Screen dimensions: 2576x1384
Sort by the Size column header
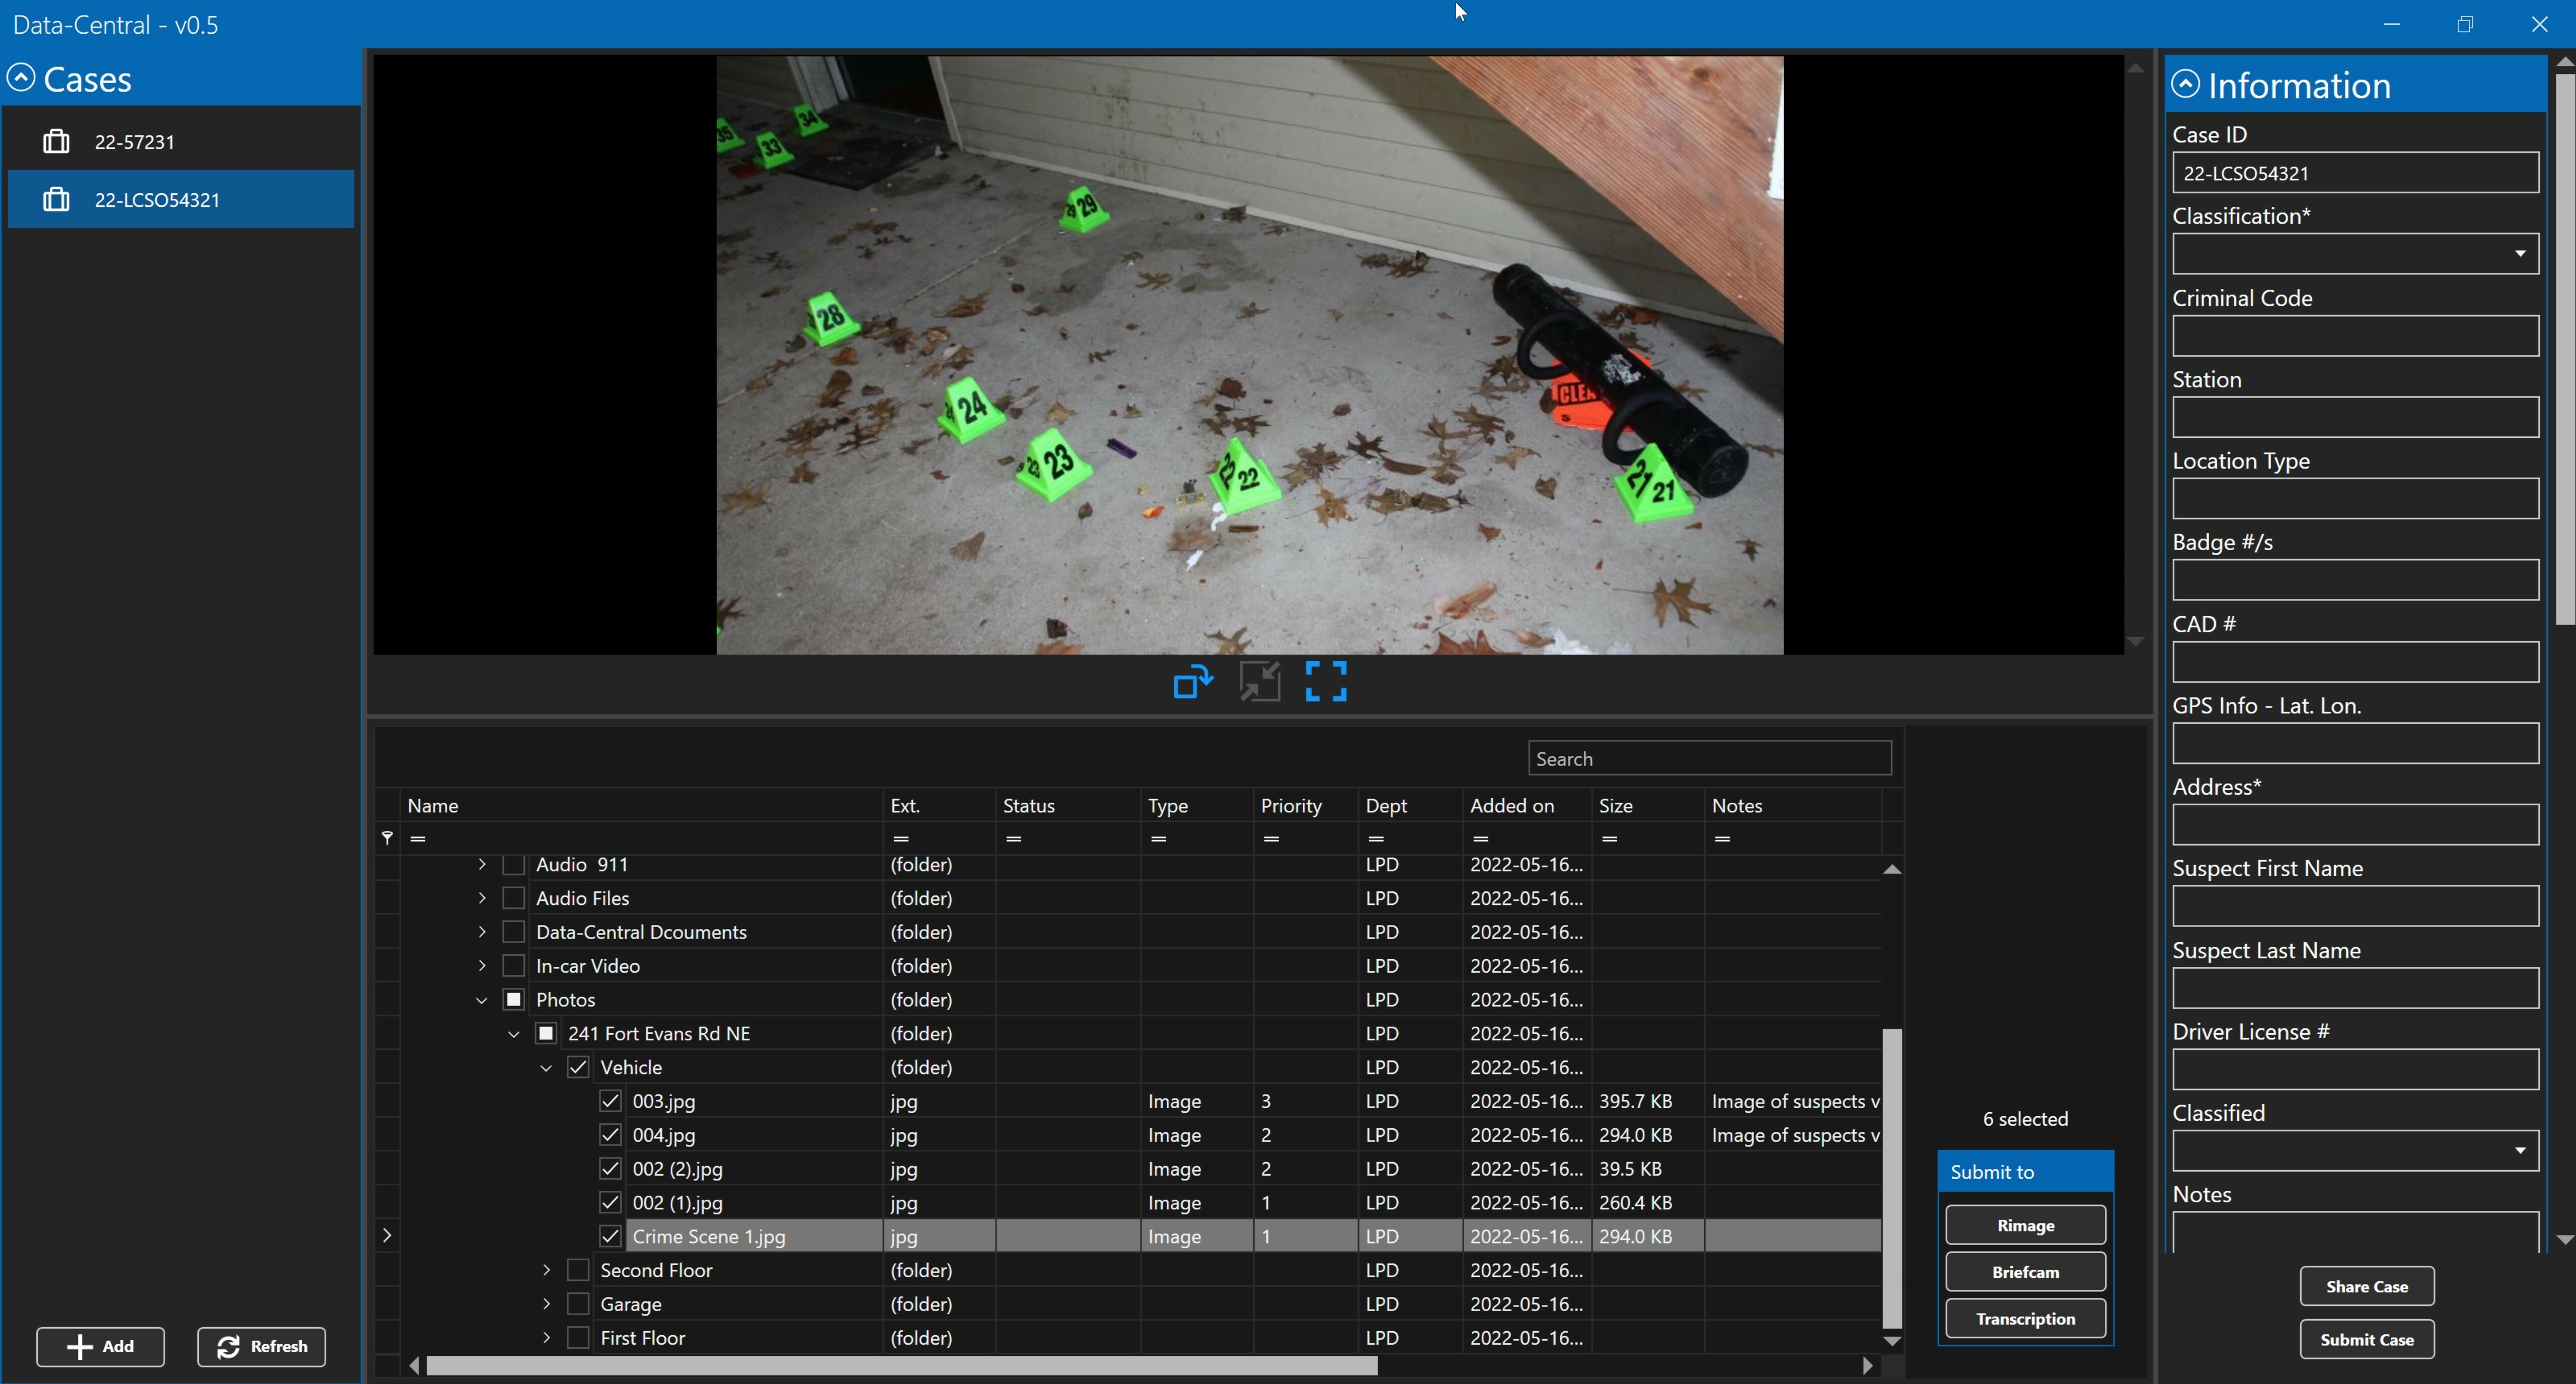coord(1648,805)
